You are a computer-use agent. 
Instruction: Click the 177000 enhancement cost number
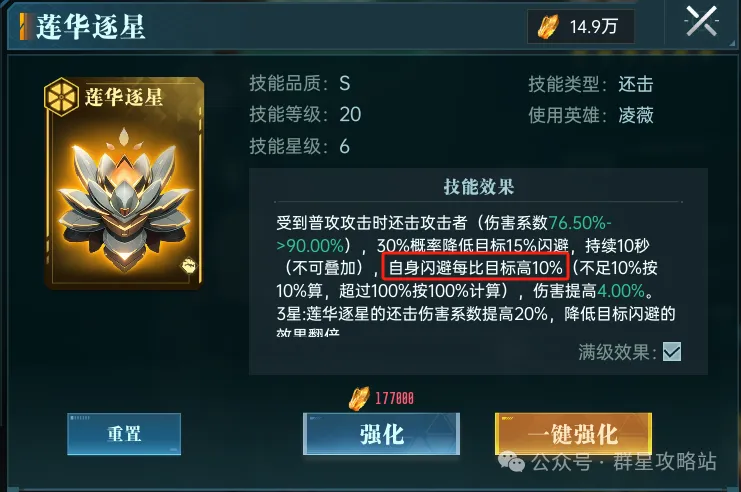pos(395,398)
